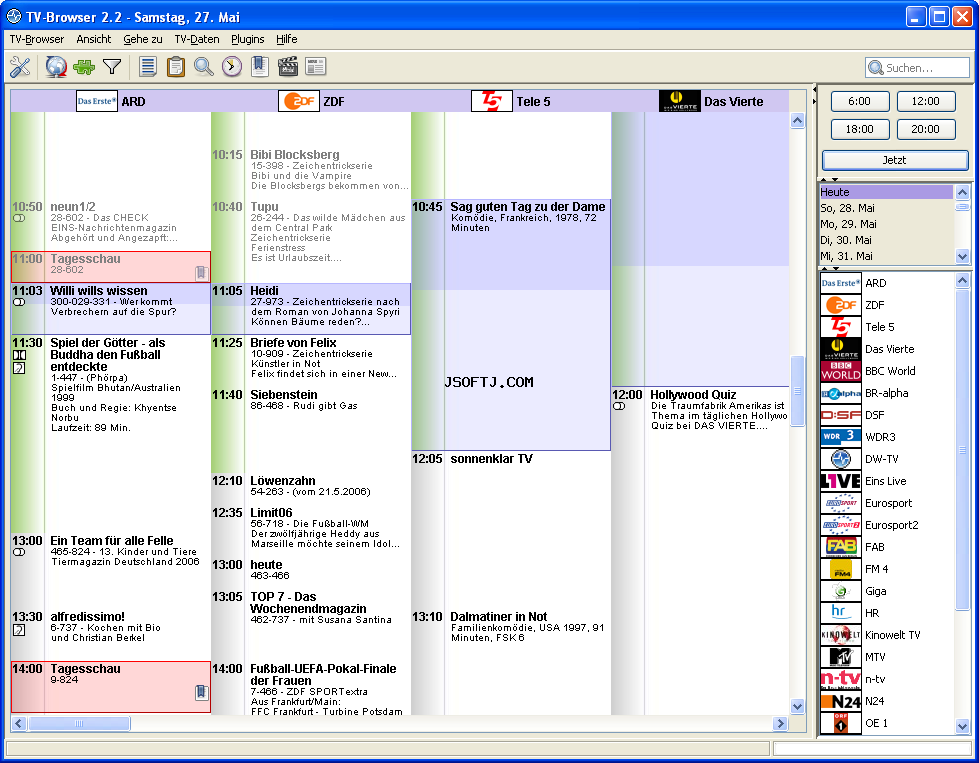Update TV data using the globe icon

(56, 67)
